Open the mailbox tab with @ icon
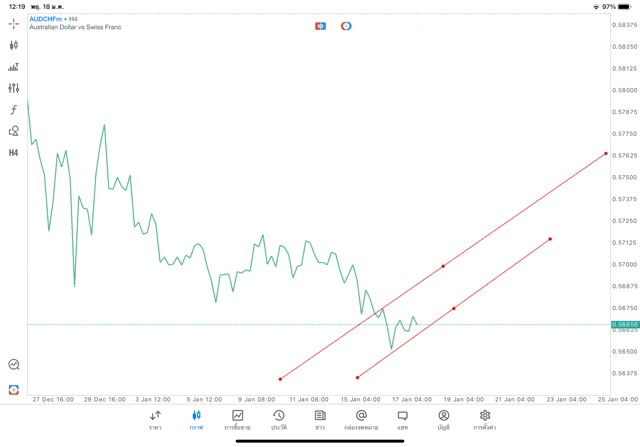 361,420
